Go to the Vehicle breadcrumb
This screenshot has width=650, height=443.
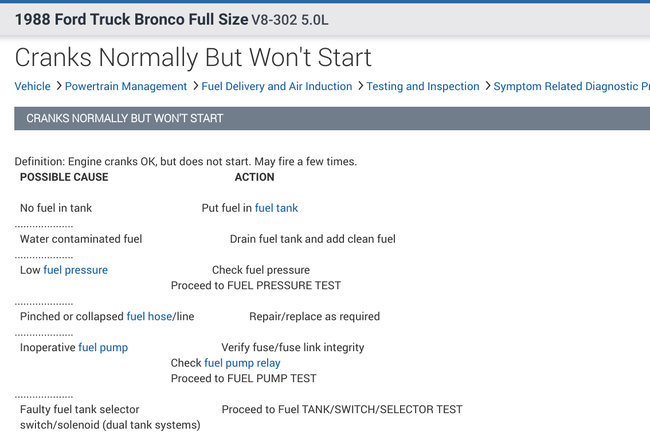[32, 87]
